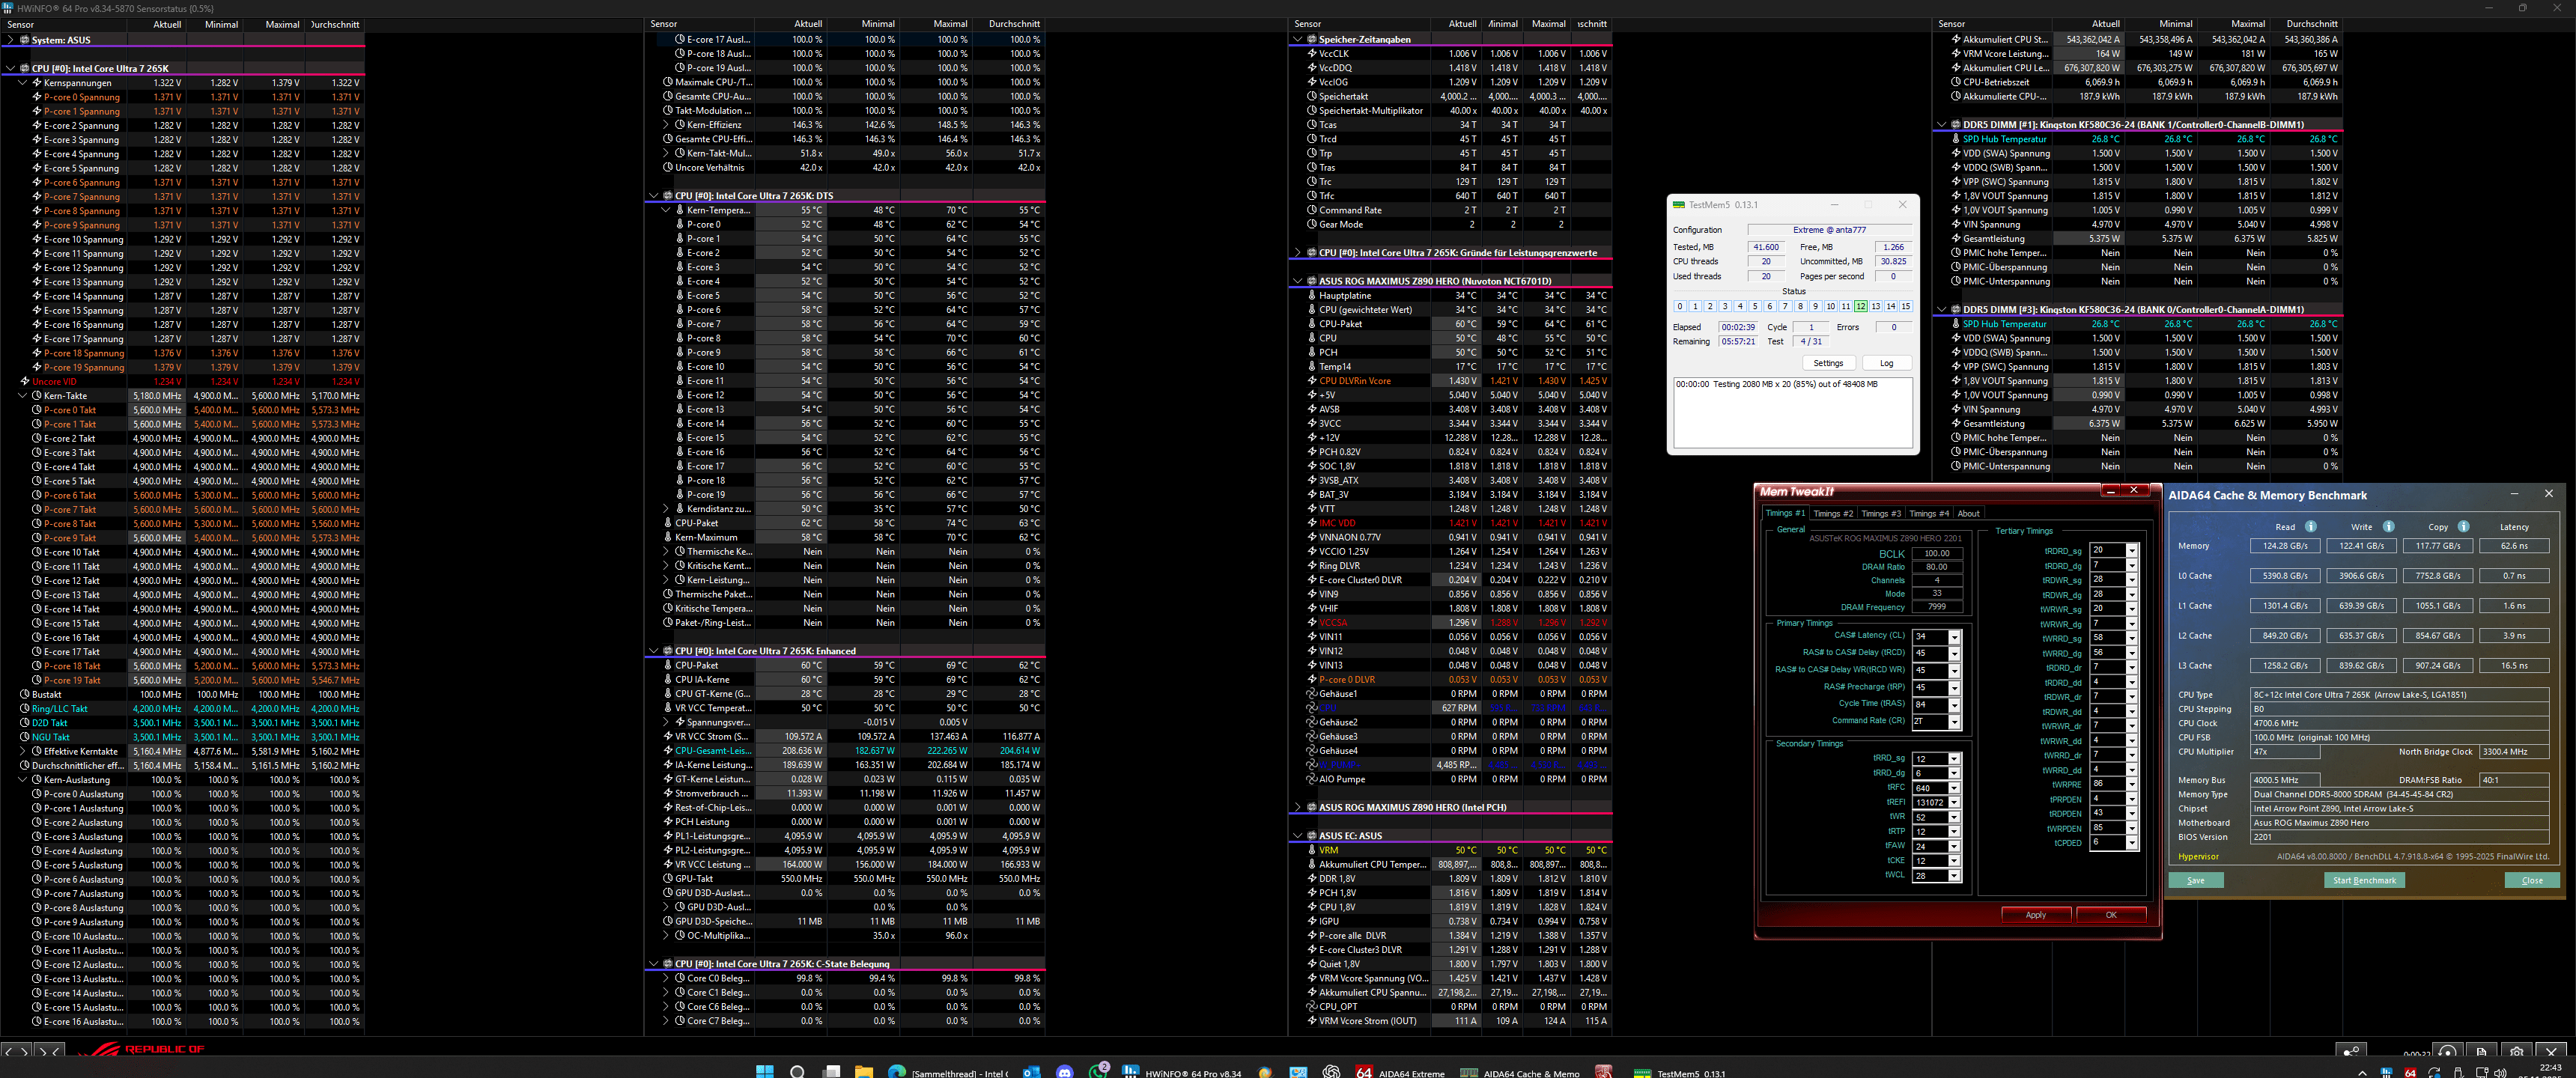
Task: Open tRDRD_sg tertiary timing dropdown
Action: pos(2131,550)
